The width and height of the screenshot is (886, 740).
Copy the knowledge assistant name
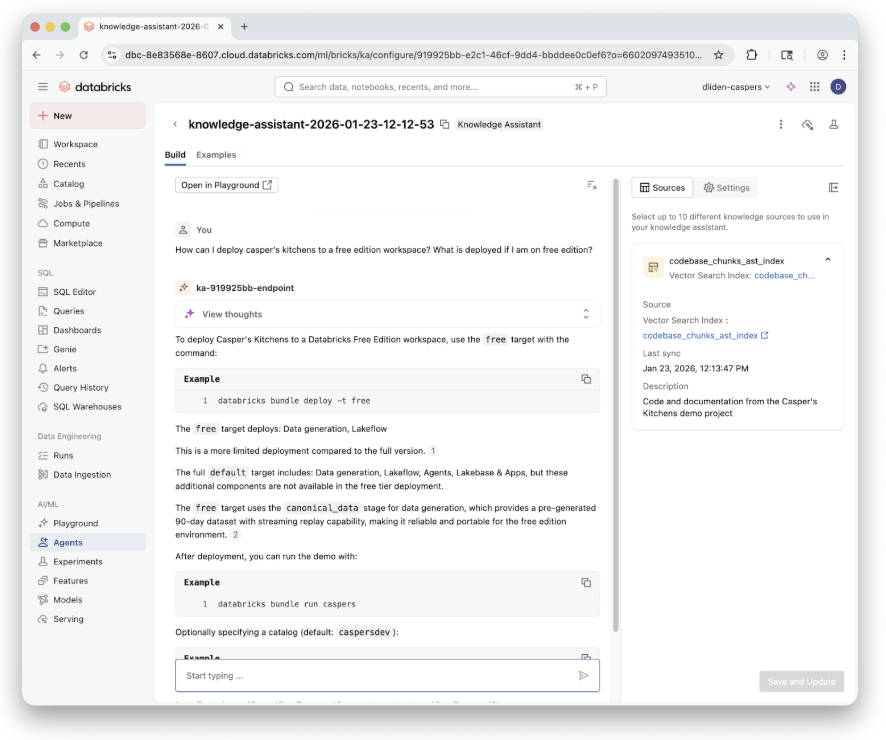click(x=445, y=125)
